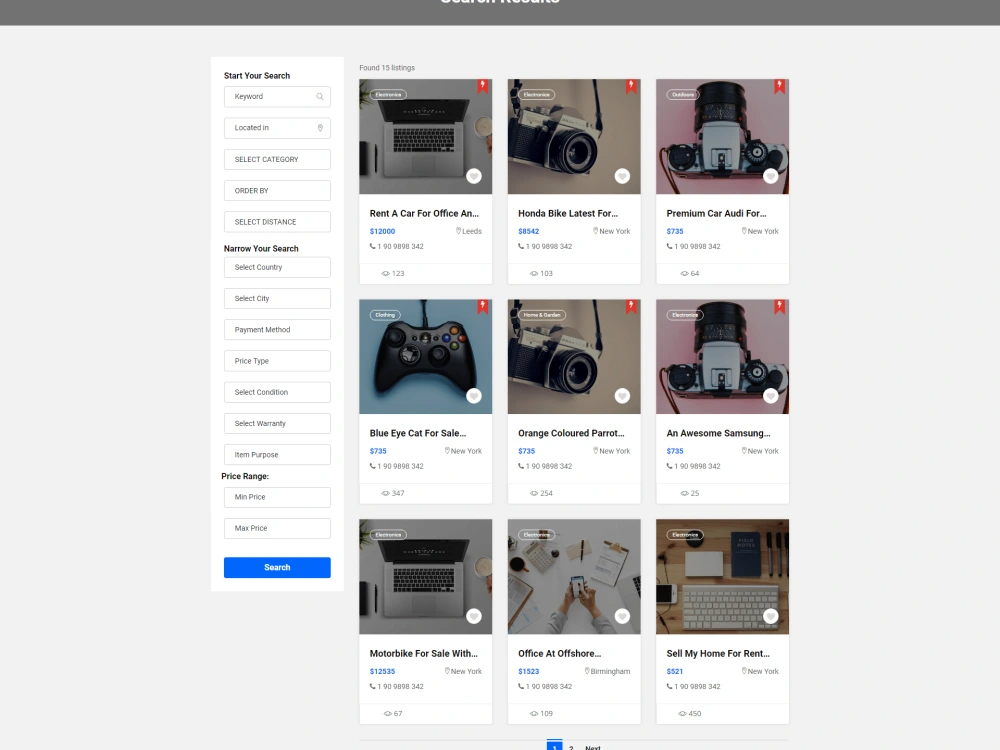Open Premium Car Audi For... title
Screen dimensions: 1000x750
pyautogui.click(x=716, y=214)
